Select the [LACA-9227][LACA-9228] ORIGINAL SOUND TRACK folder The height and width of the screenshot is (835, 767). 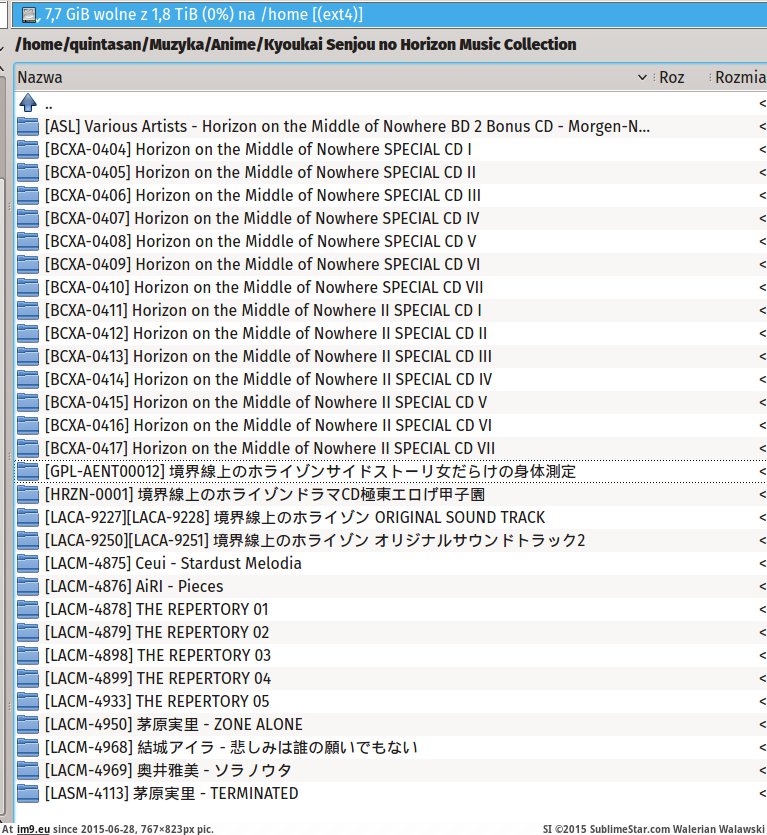click(295, 517)
